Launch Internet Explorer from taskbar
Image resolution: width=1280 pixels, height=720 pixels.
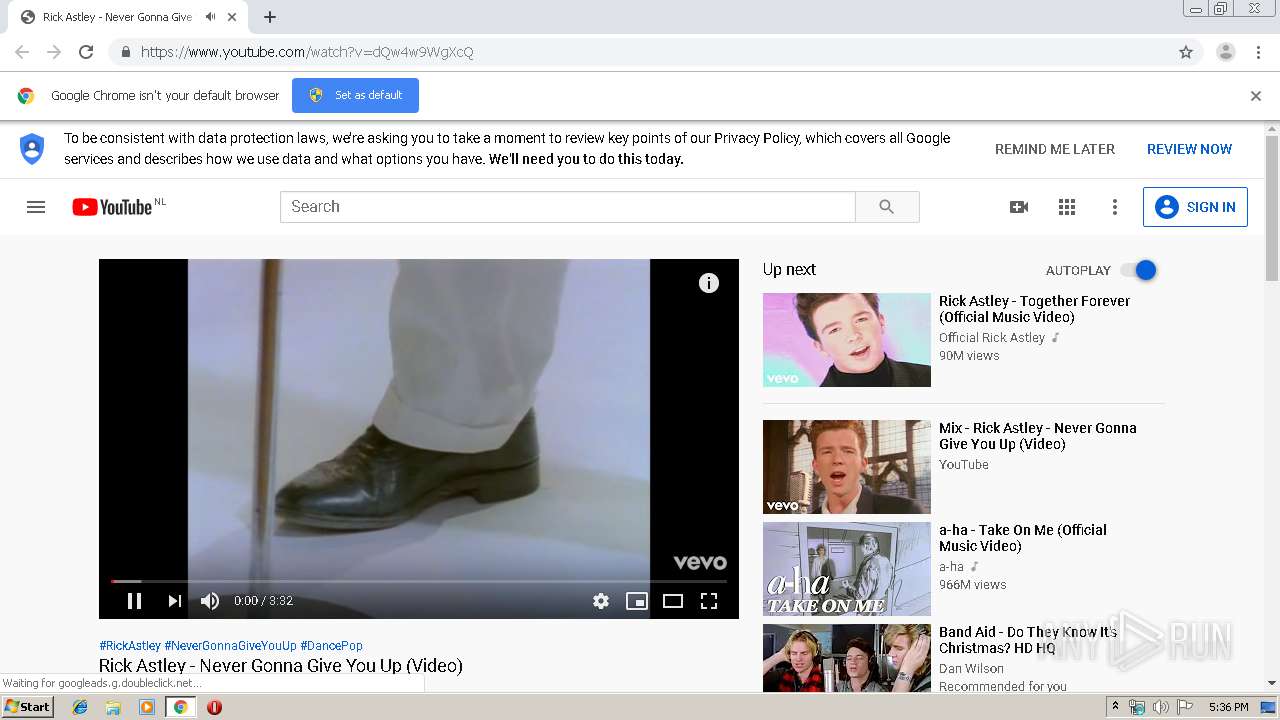[x=80, y=707]
